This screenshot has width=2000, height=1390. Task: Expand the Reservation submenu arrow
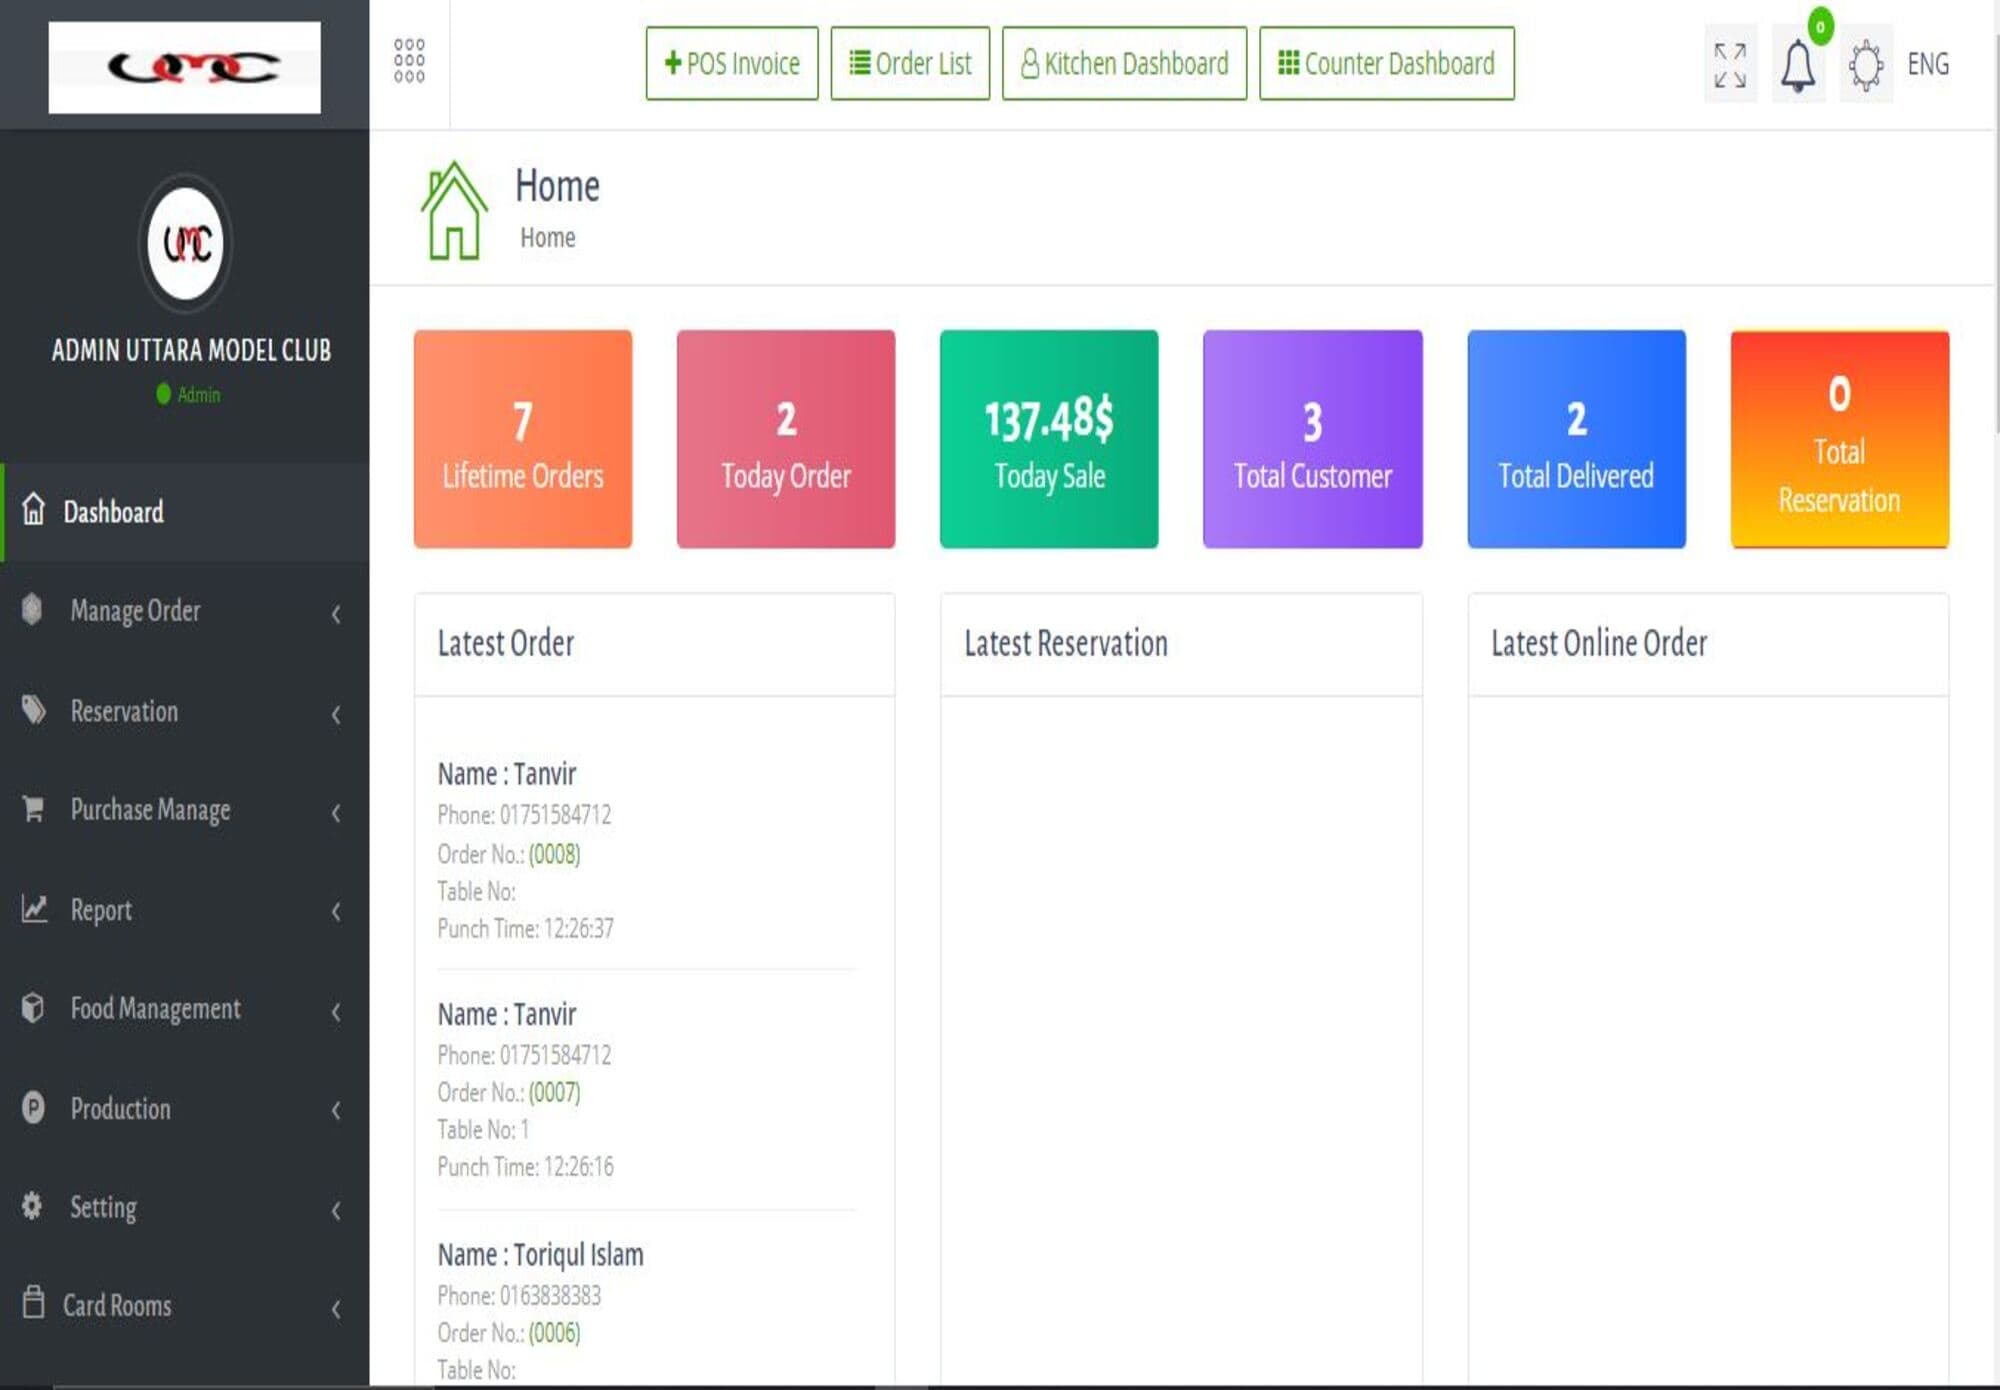336,713
